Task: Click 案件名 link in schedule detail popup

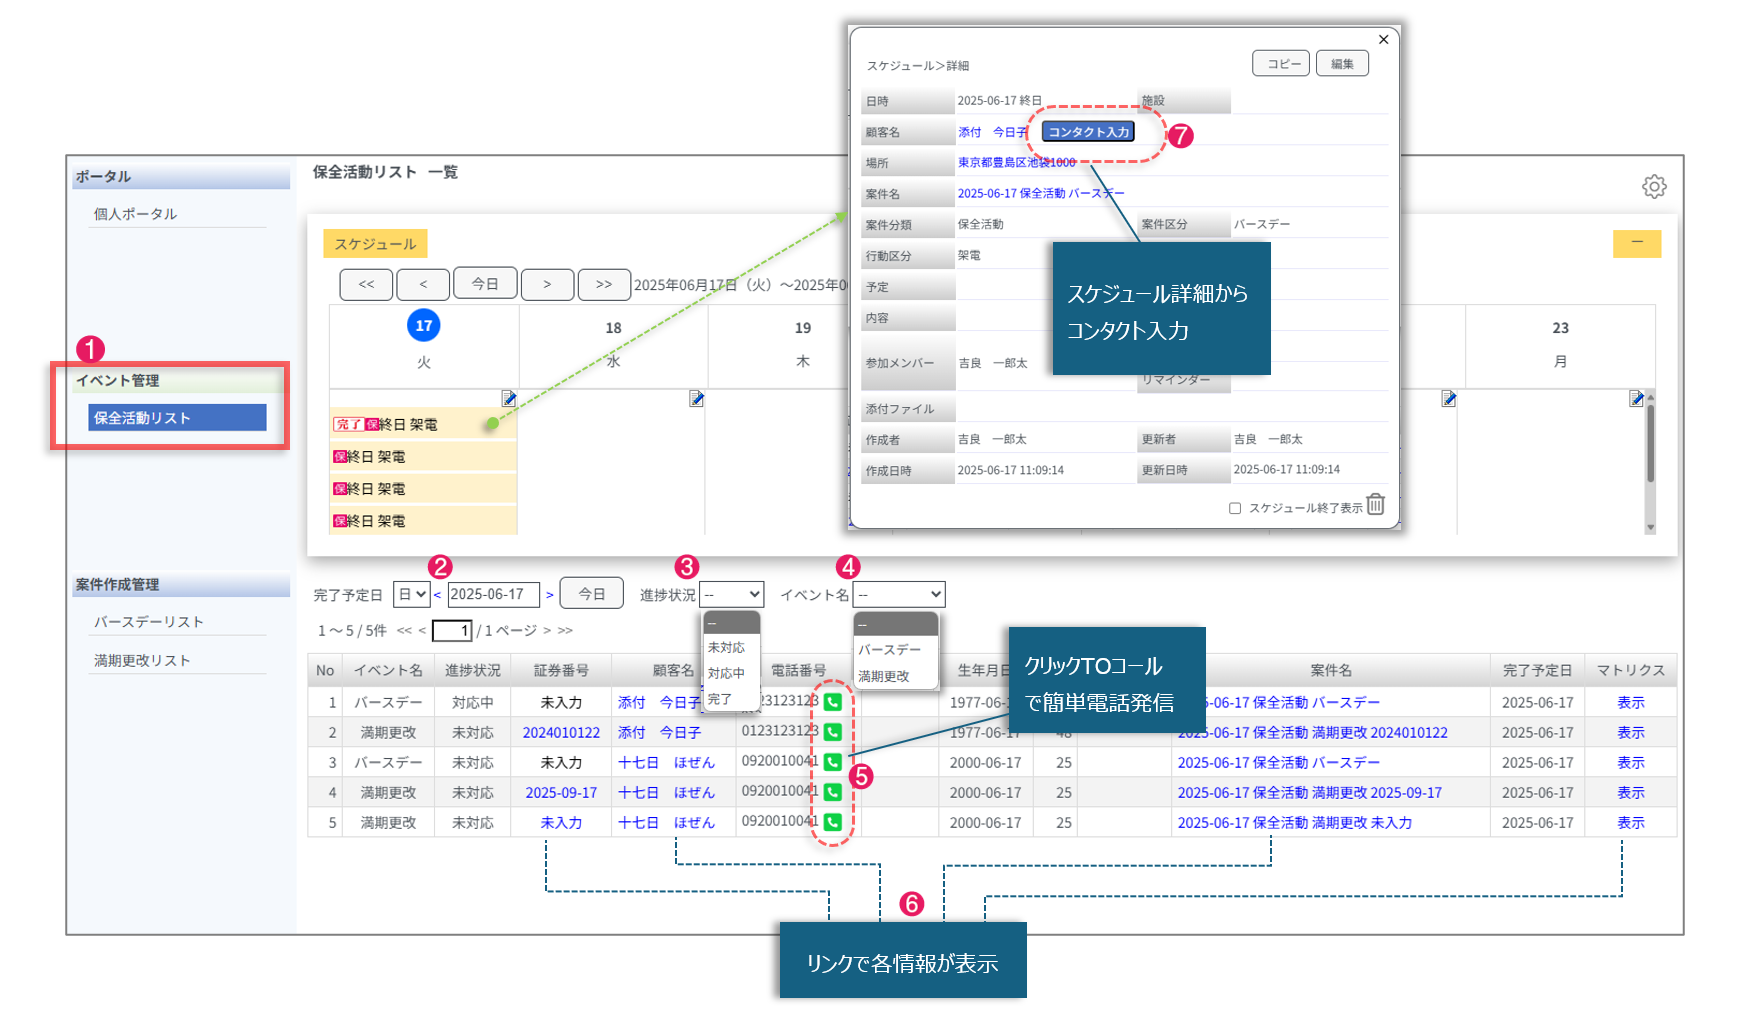Action: click(1041, 193)
